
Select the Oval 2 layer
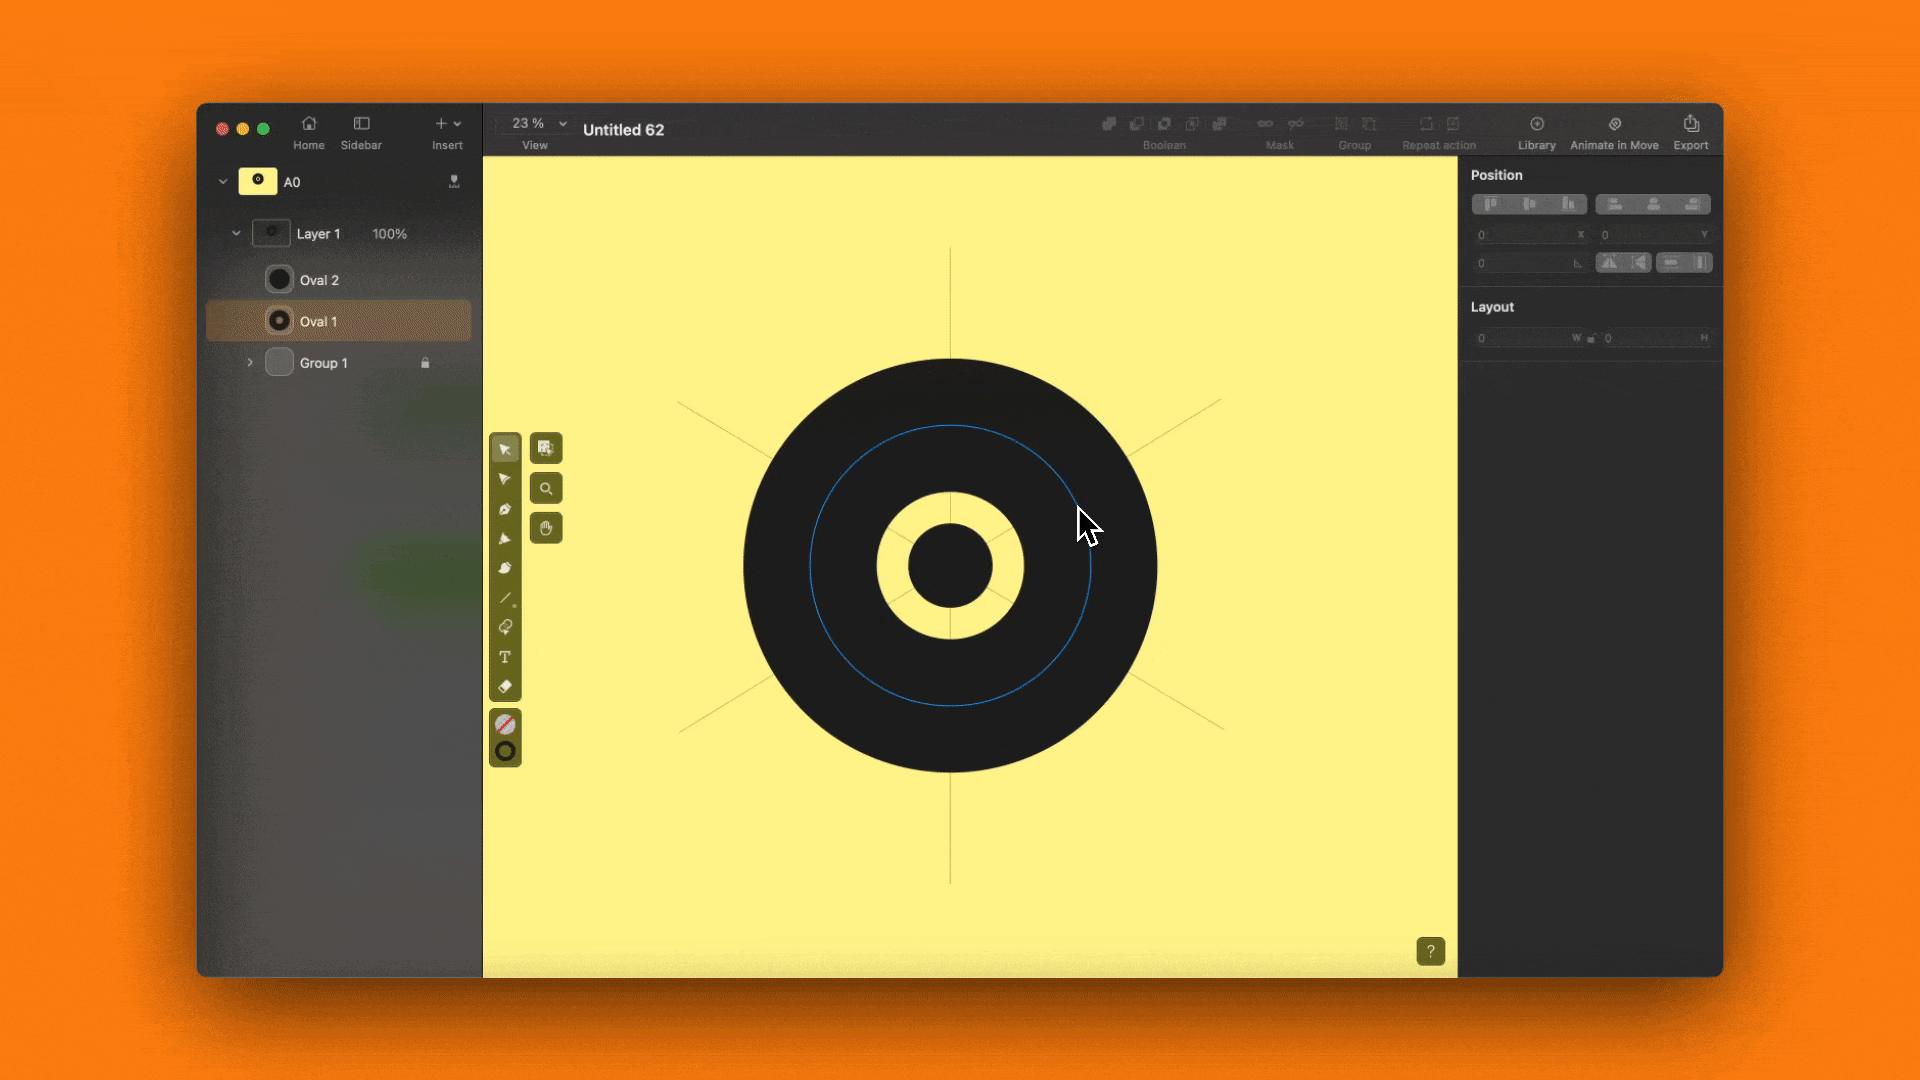(x=338, y=280)
